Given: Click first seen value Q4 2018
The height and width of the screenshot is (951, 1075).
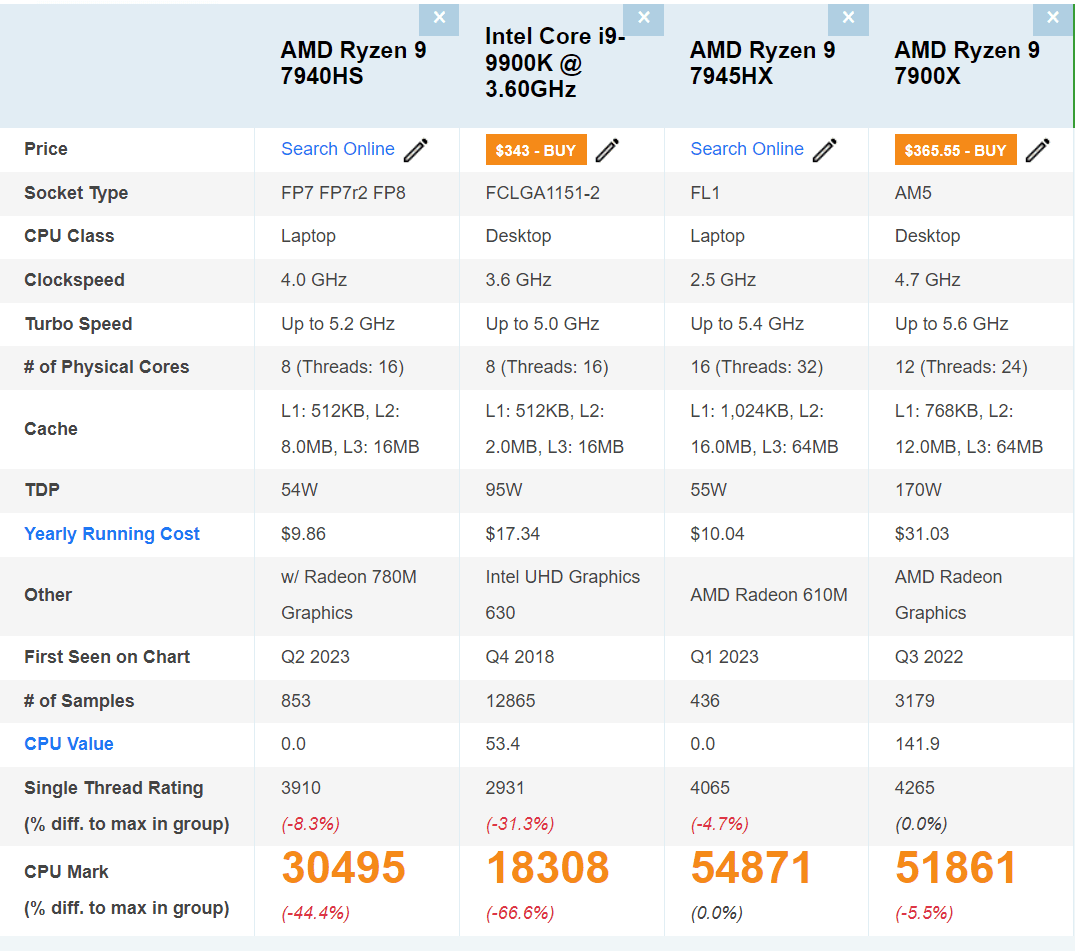Looking at the screenshot, I should (x=520, y=657).
